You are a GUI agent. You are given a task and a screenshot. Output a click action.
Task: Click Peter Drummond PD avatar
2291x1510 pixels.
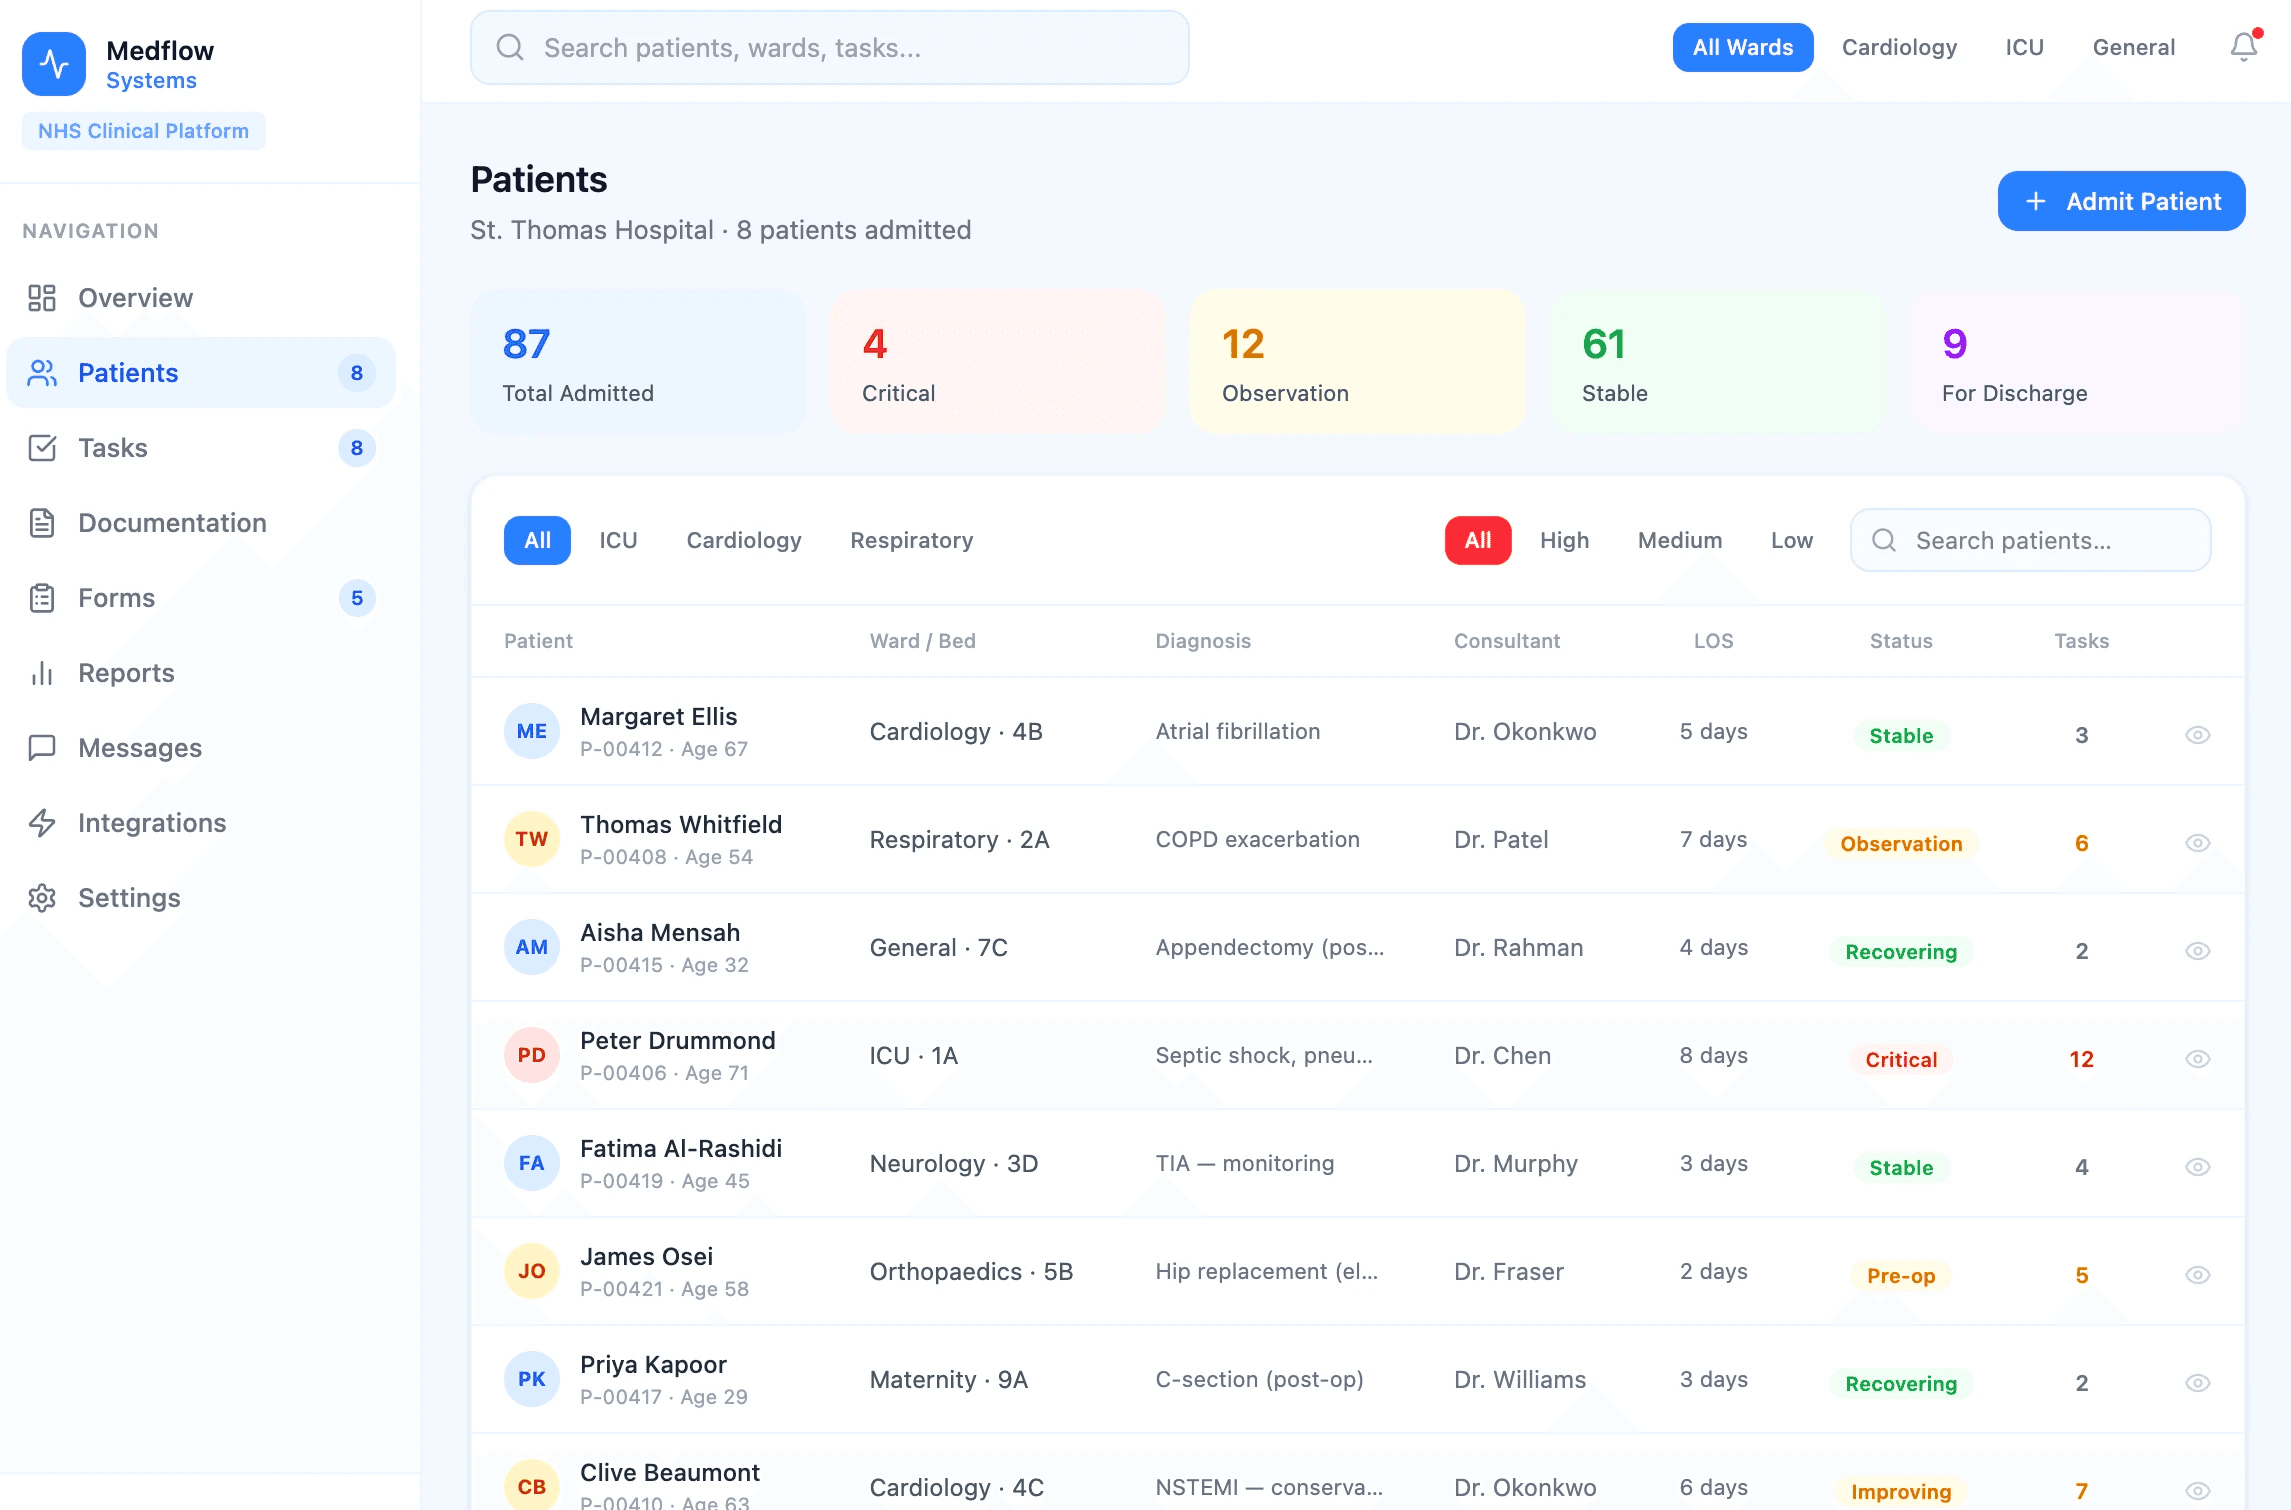532,1055
